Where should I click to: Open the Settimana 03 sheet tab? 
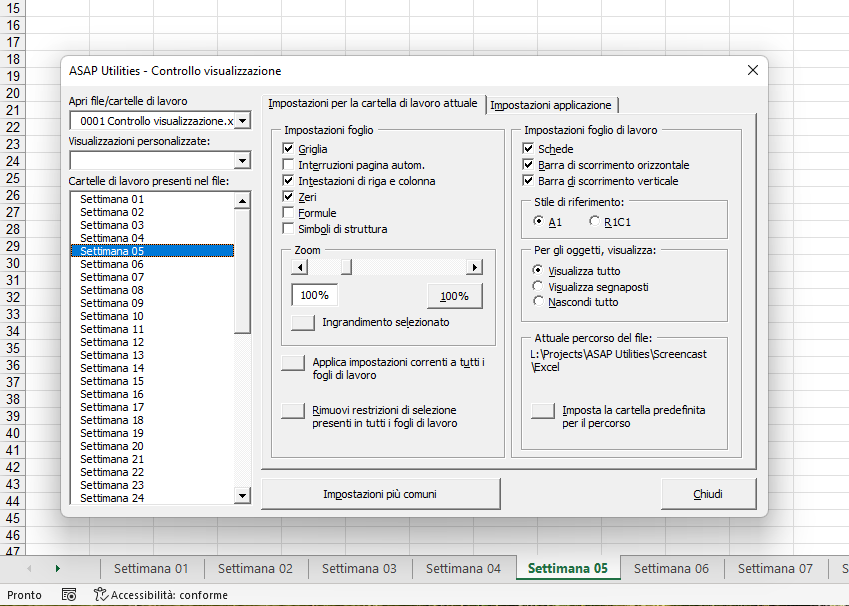coord(359,569)
